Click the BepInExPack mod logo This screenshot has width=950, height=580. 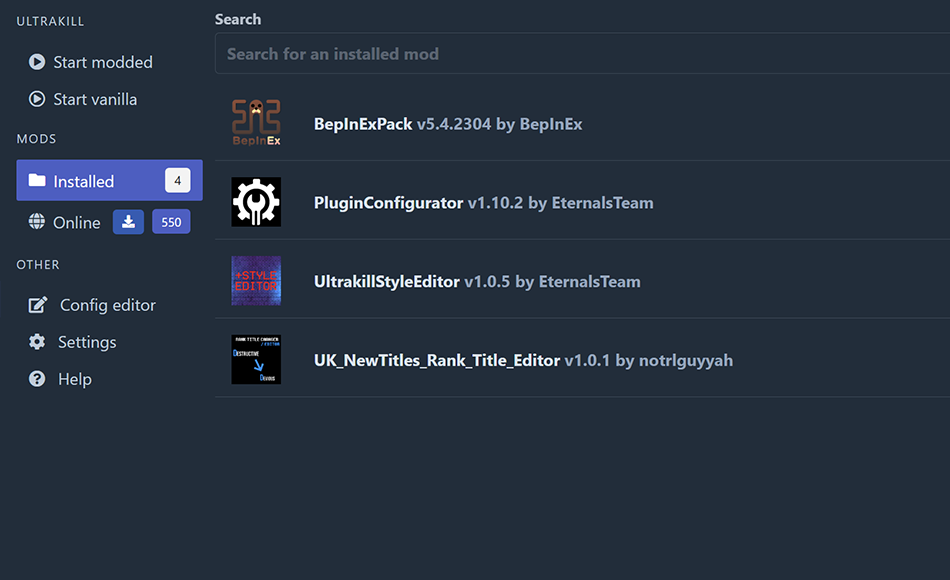256,123
